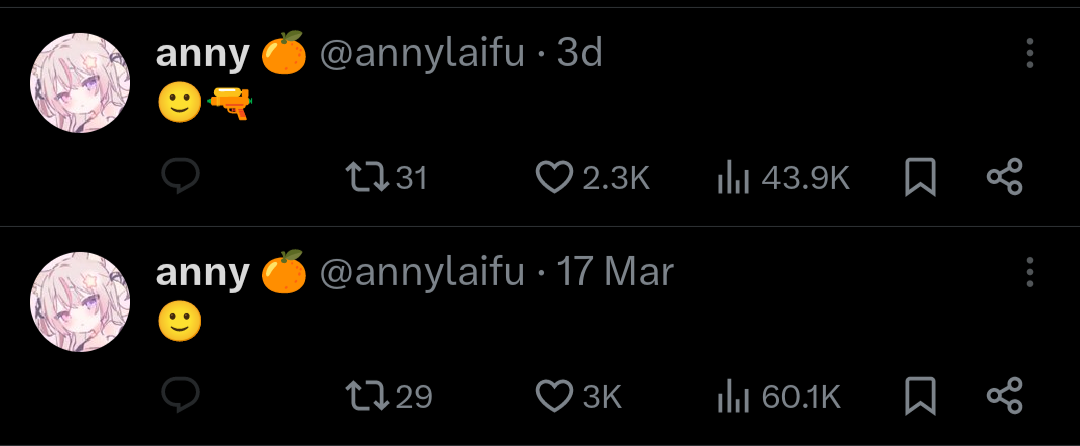
Task: Reply to the water gun emoji tweet
Action: (180, 176)
